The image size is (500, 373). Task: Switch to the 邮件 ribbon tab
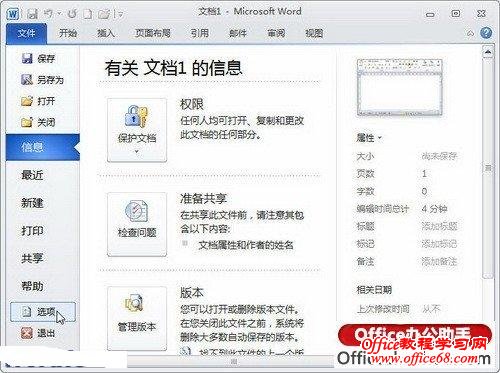238,33
